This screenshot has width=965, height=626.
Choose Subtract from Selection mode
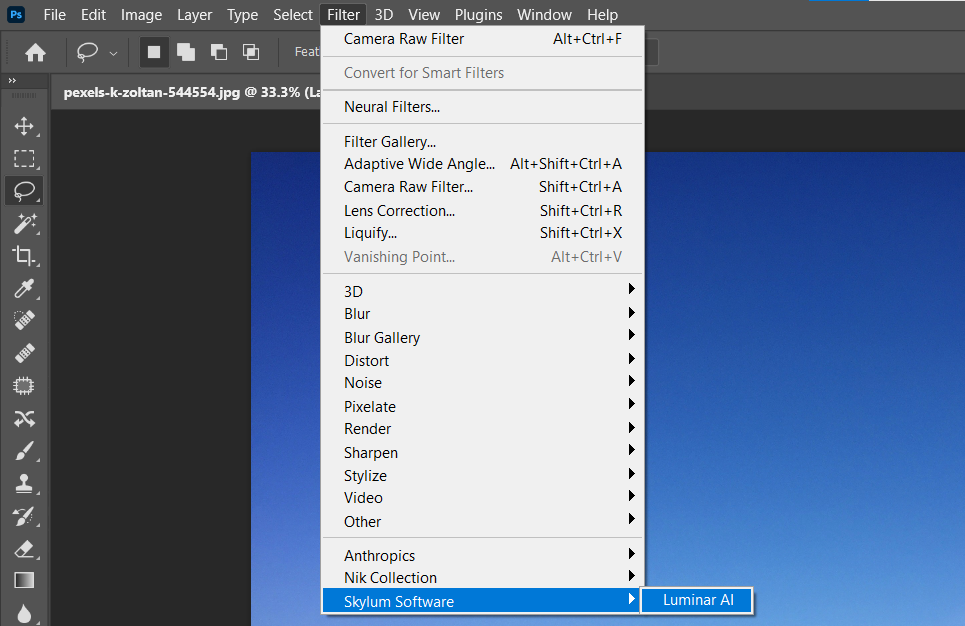(218, 52)
